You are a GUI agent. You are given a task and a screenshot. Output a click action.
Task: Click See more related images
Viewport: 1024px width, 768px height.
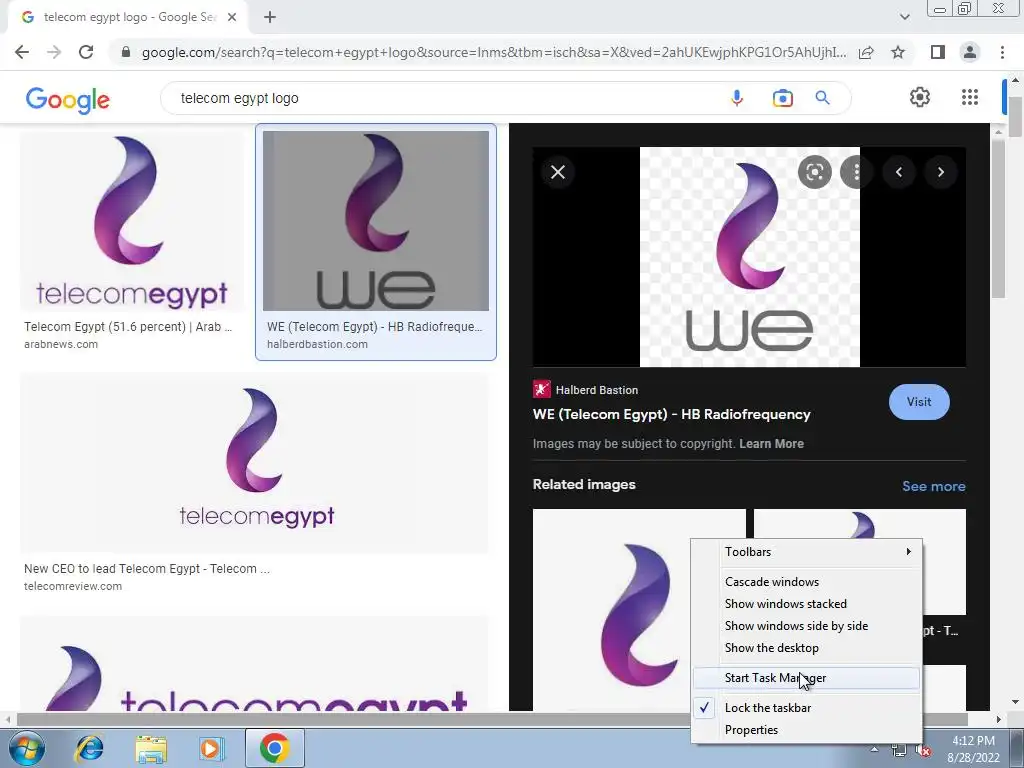coord(933,487)
